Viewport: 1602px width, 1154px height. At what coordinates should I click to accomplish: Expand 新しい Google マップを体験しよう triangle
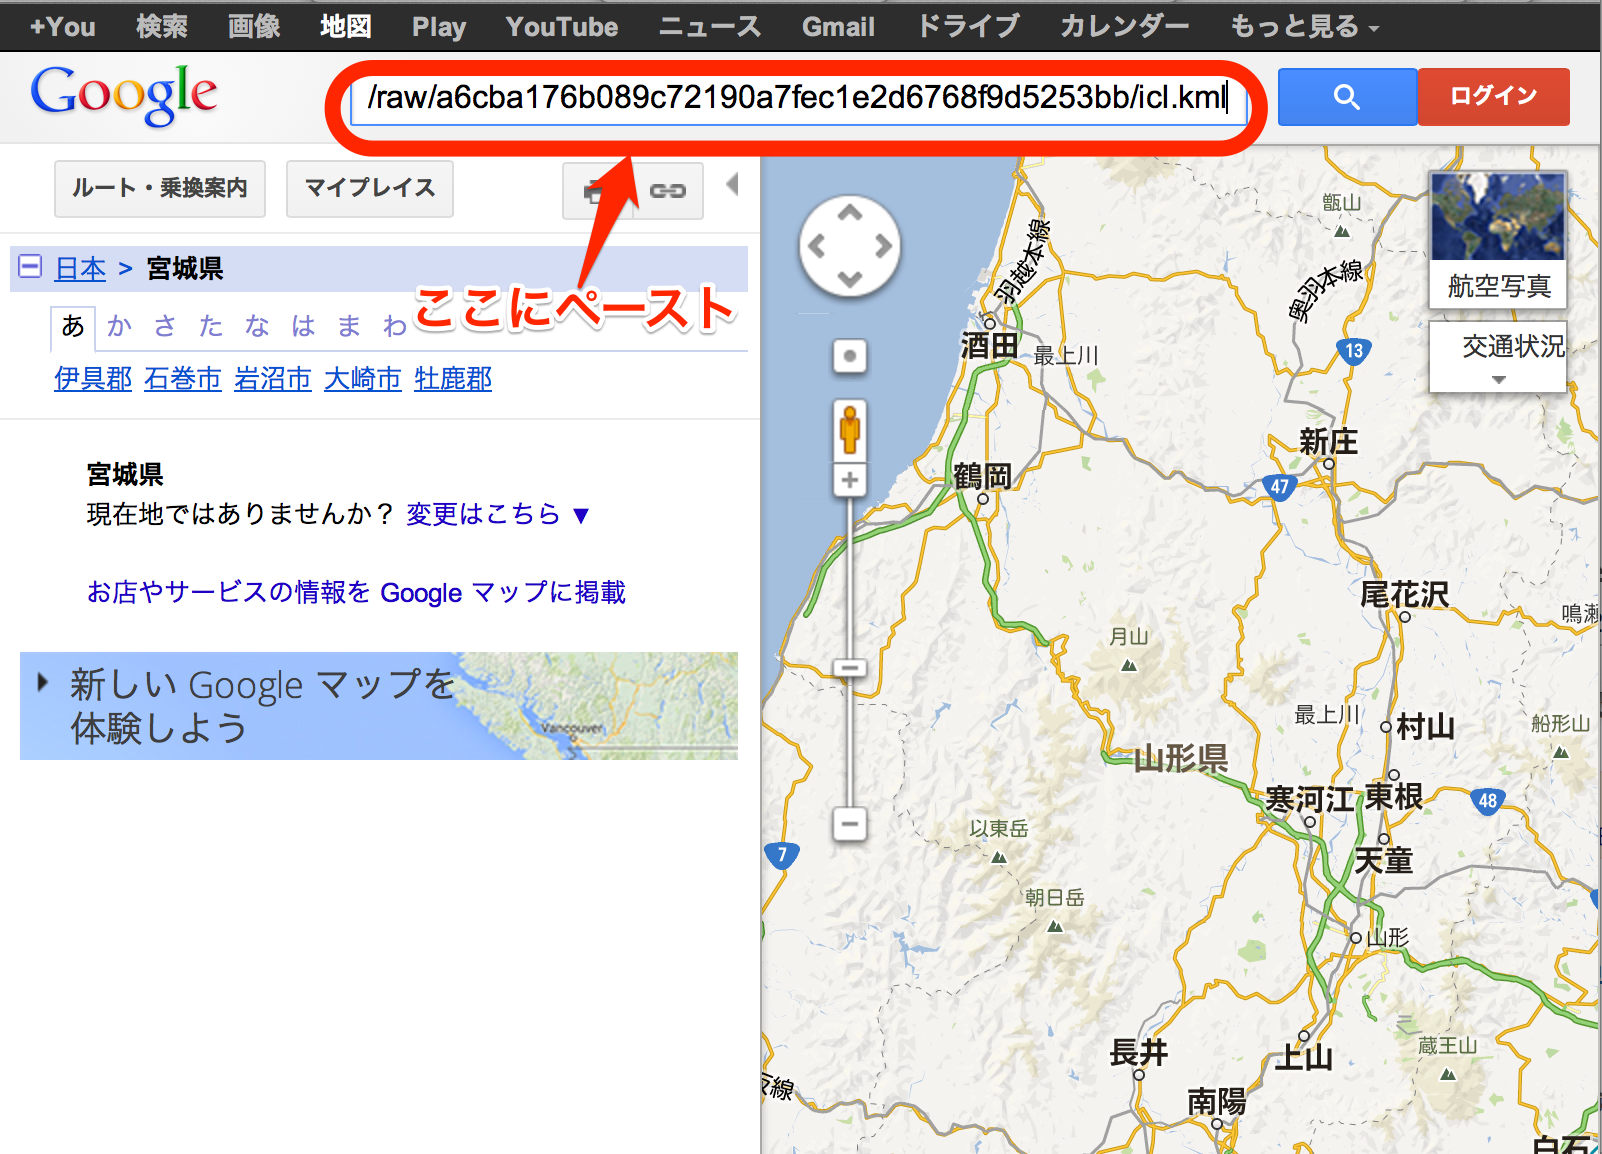(42, 682)
